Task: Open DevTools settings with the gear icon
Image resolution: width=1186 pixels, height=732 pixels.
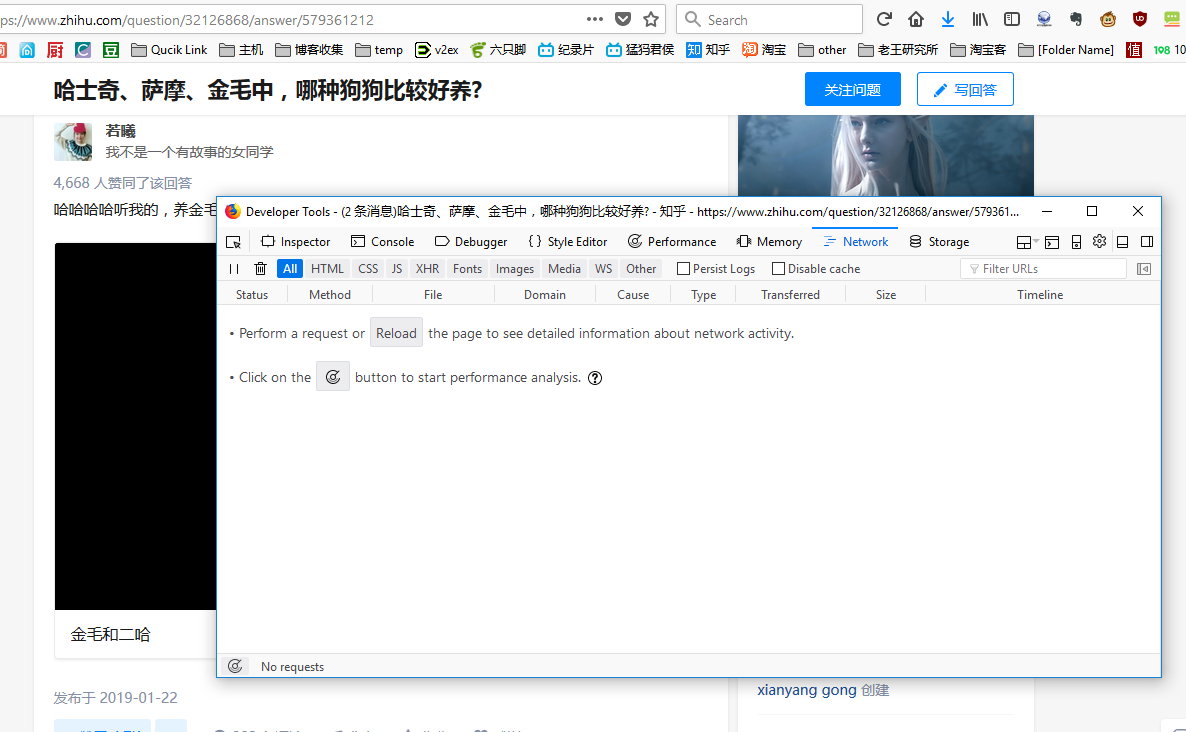Action: pos(1099,241)
